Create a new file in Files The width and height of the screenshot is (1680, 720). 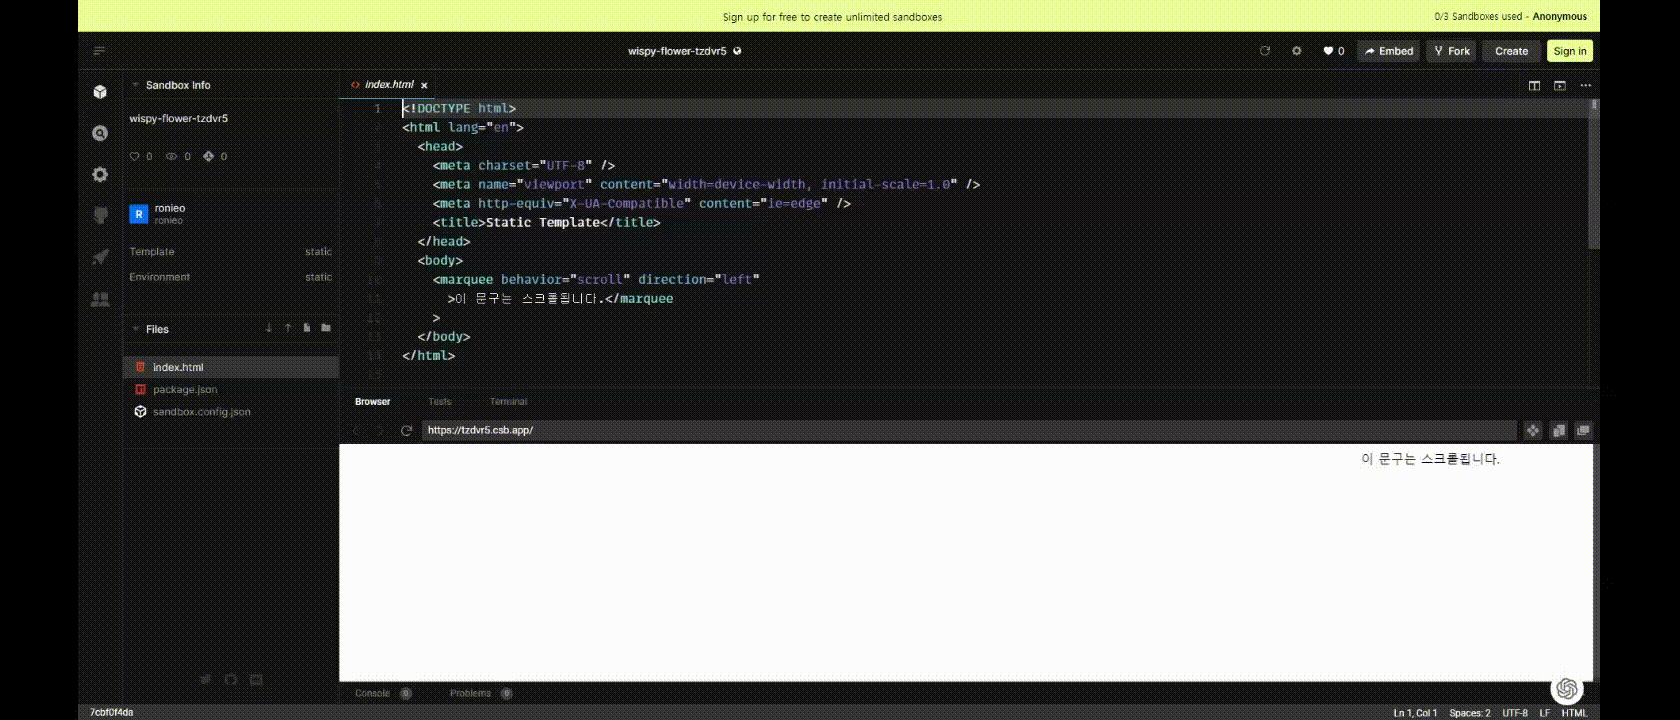pyautogui.click(x=307, y=328)
